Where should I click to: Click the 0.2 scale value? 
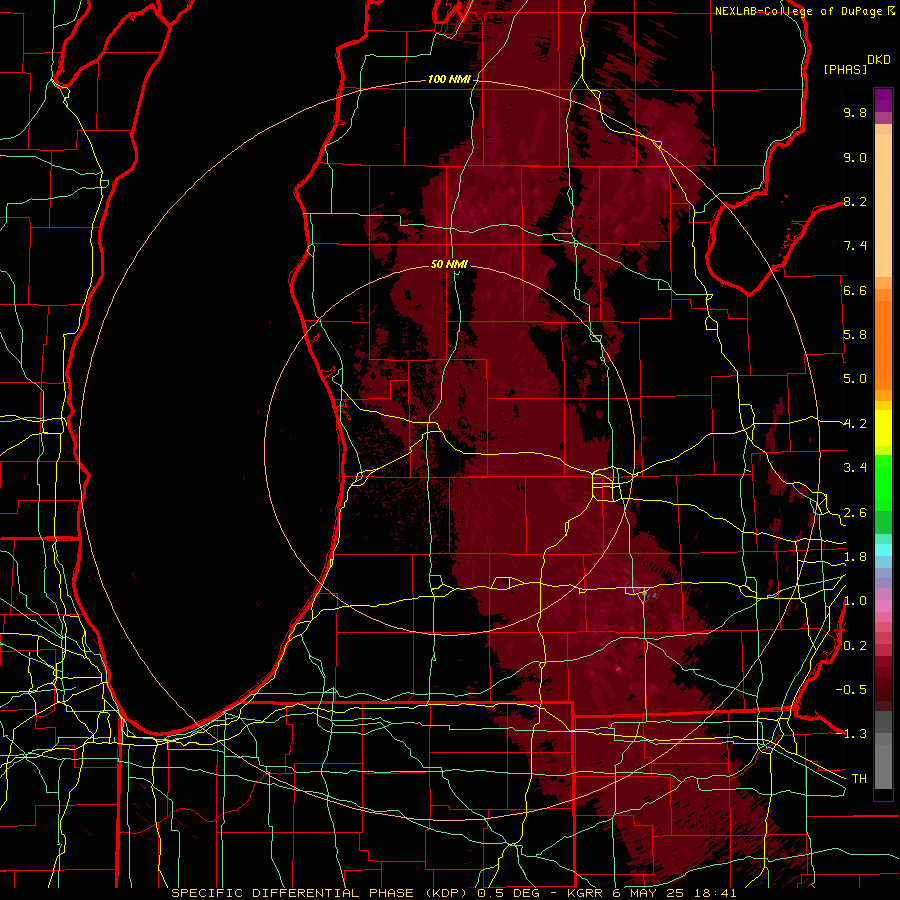point(855,646)
